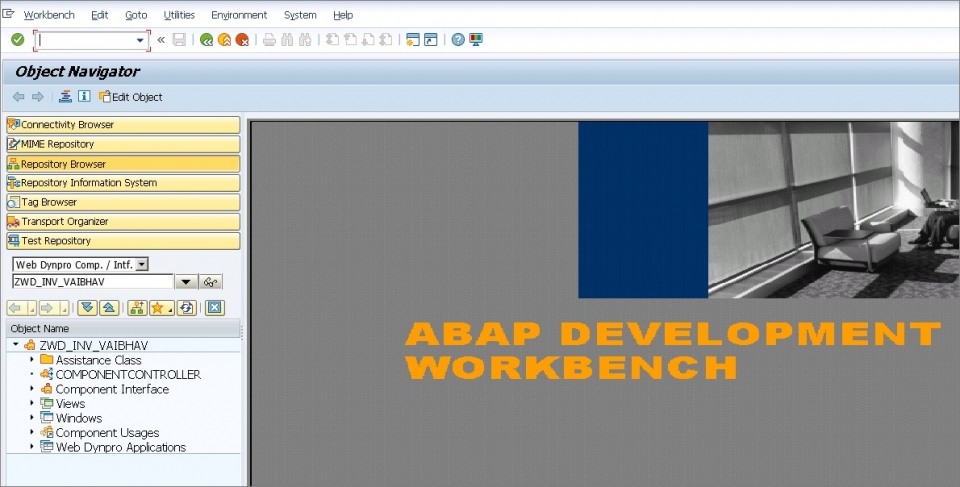Image resolution: width=960 pixels, height=487 pixels.
Task: Expand the Views node
Action: [32, 403]
